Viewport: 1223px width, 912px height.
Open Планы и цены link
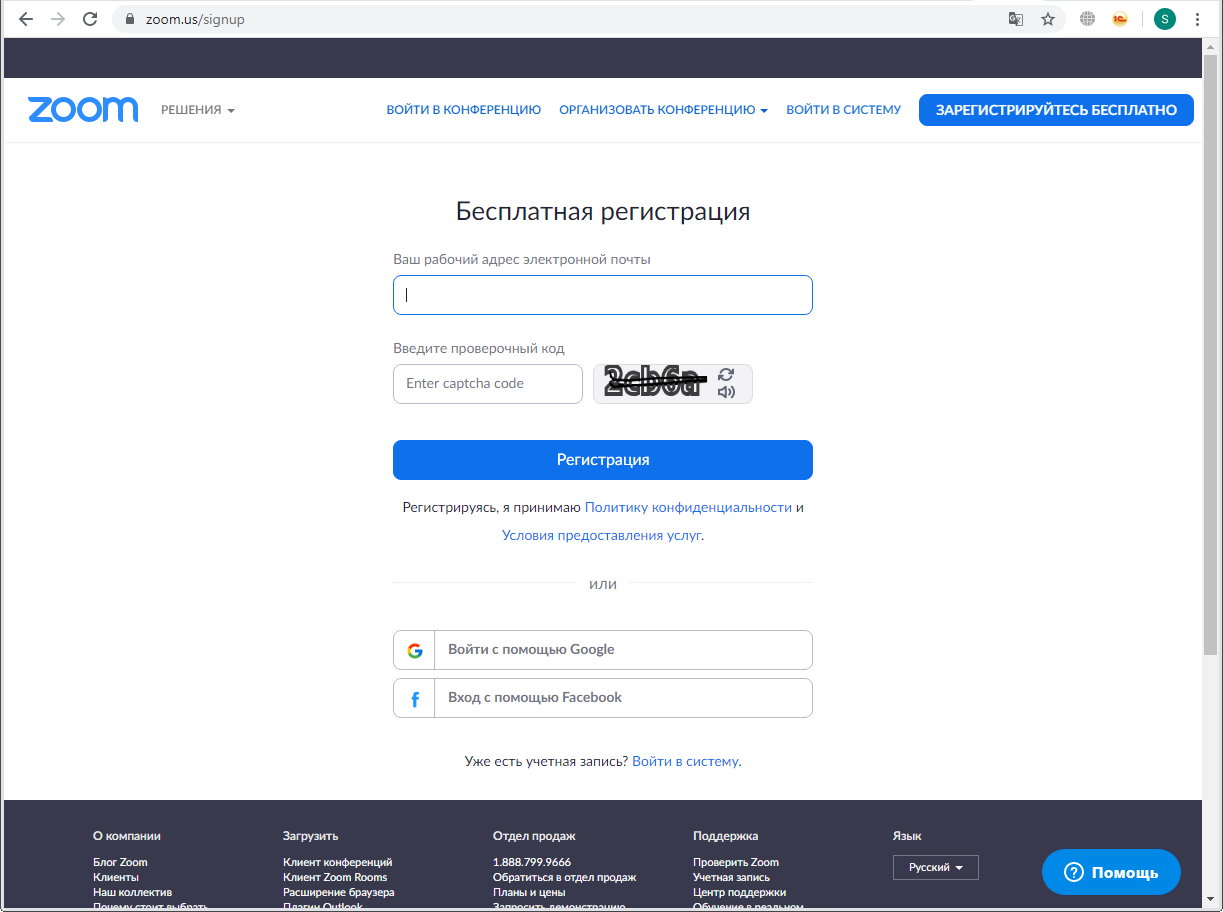click(x=529, y=892)
